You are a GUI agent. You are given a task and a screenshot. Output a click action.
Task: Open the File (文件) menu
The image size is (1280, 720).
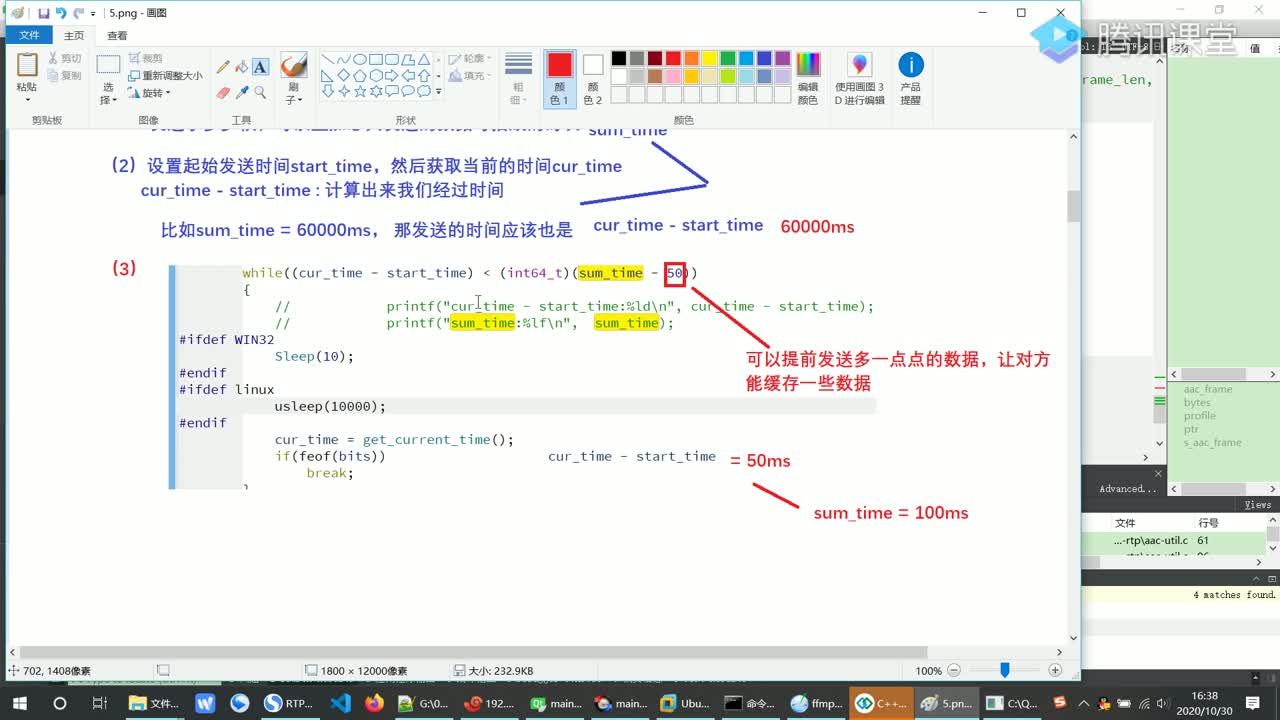(x=29, y=35)
